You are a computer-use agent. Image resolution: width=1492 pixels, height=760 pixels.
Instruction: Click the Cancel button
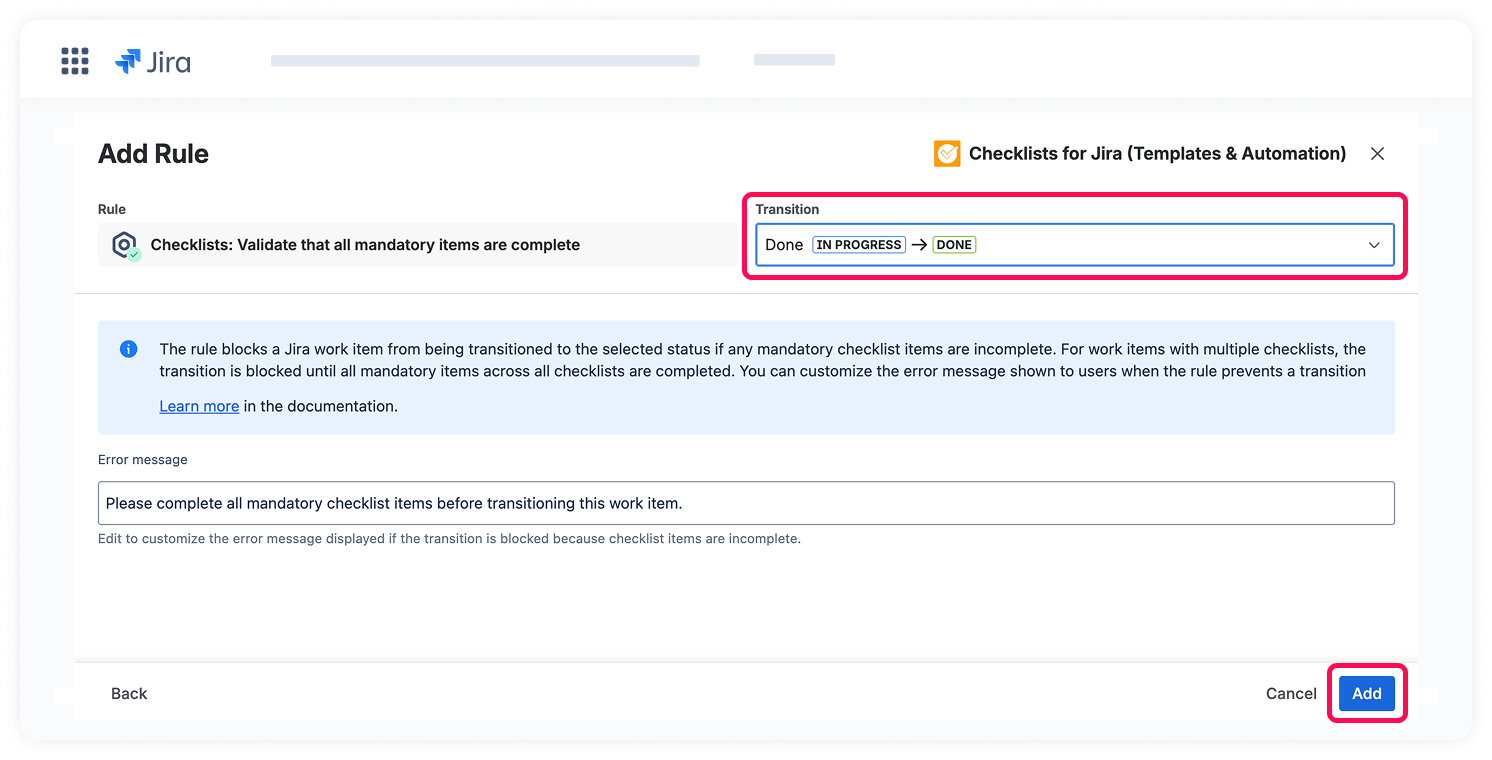(1291, 693)
